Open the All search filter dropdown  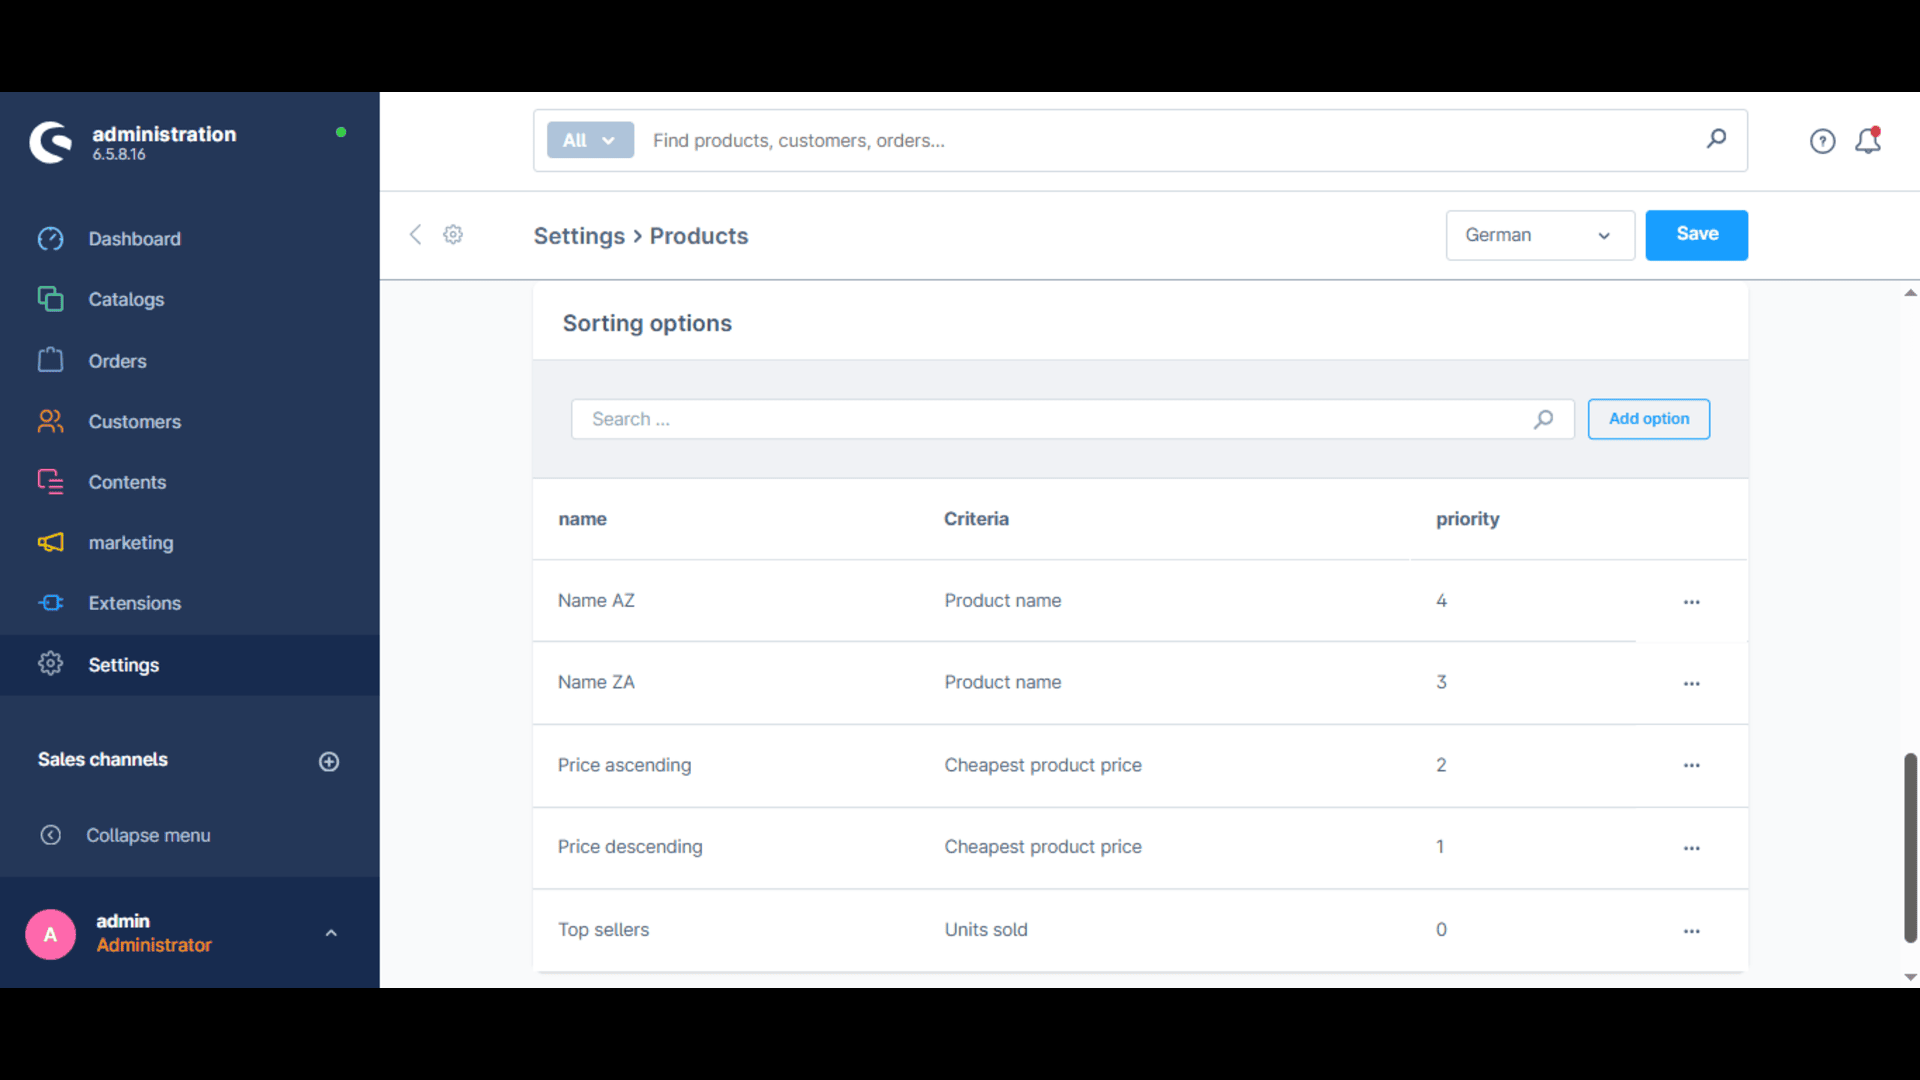pos(590,140)
